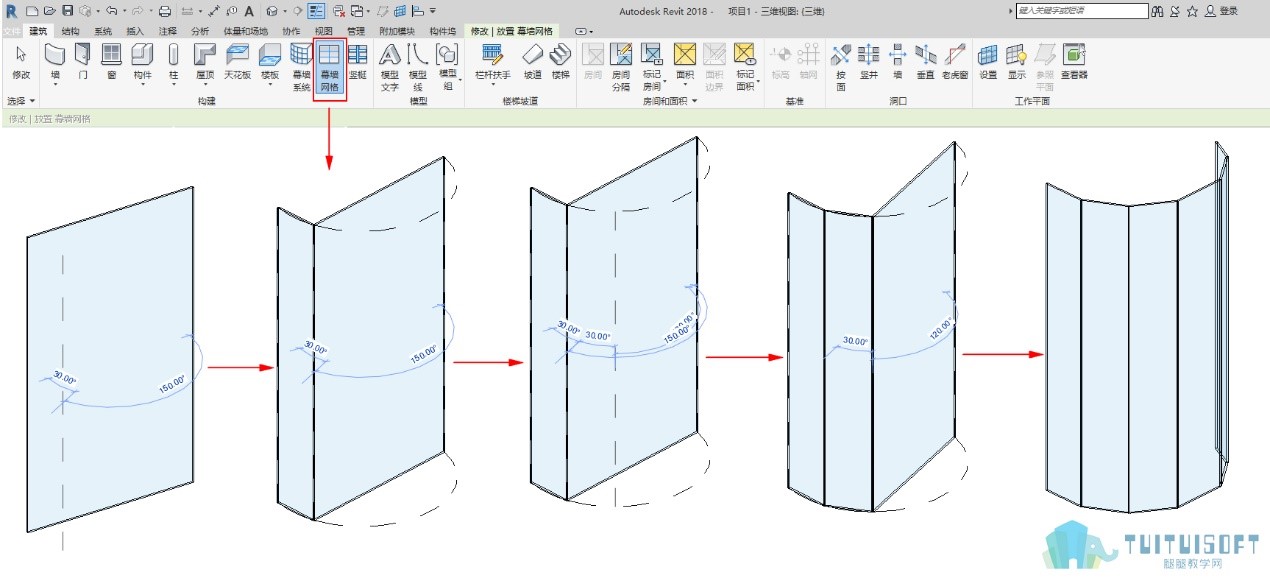Toggle thin lines in quick access toolbar

click(315, 11)
